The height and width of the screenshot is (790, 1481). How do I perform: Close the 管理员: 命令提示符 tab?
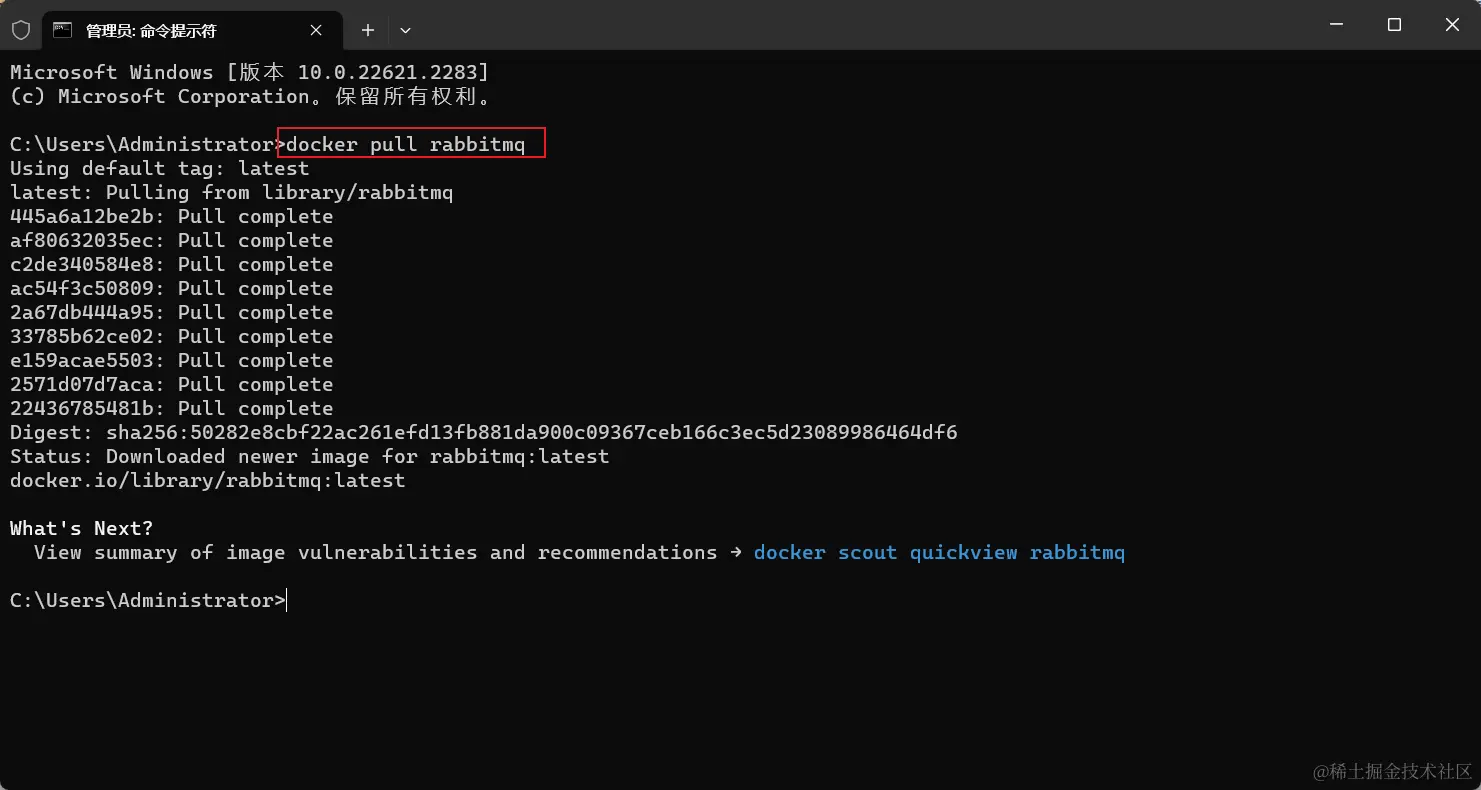(316, 30)
